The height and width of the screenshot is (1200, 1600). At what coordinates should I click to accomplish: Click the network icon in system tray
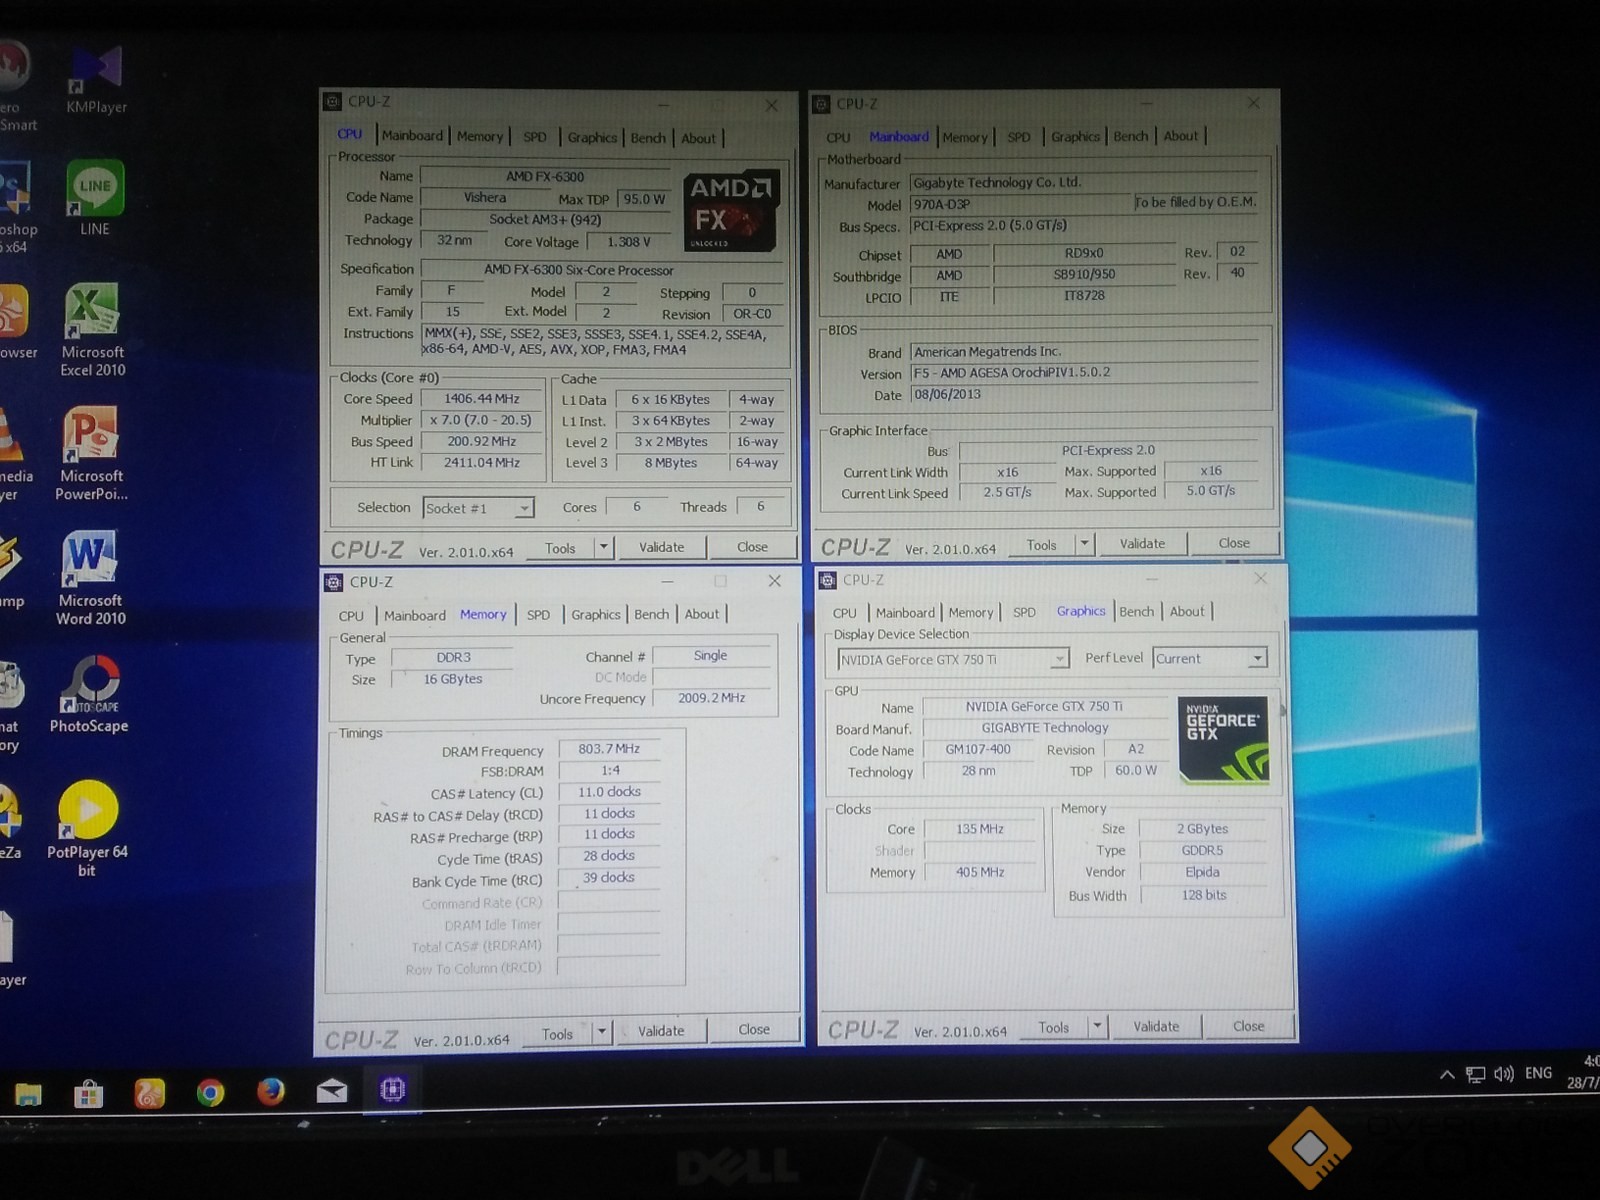click(x=1475, y=1075)
